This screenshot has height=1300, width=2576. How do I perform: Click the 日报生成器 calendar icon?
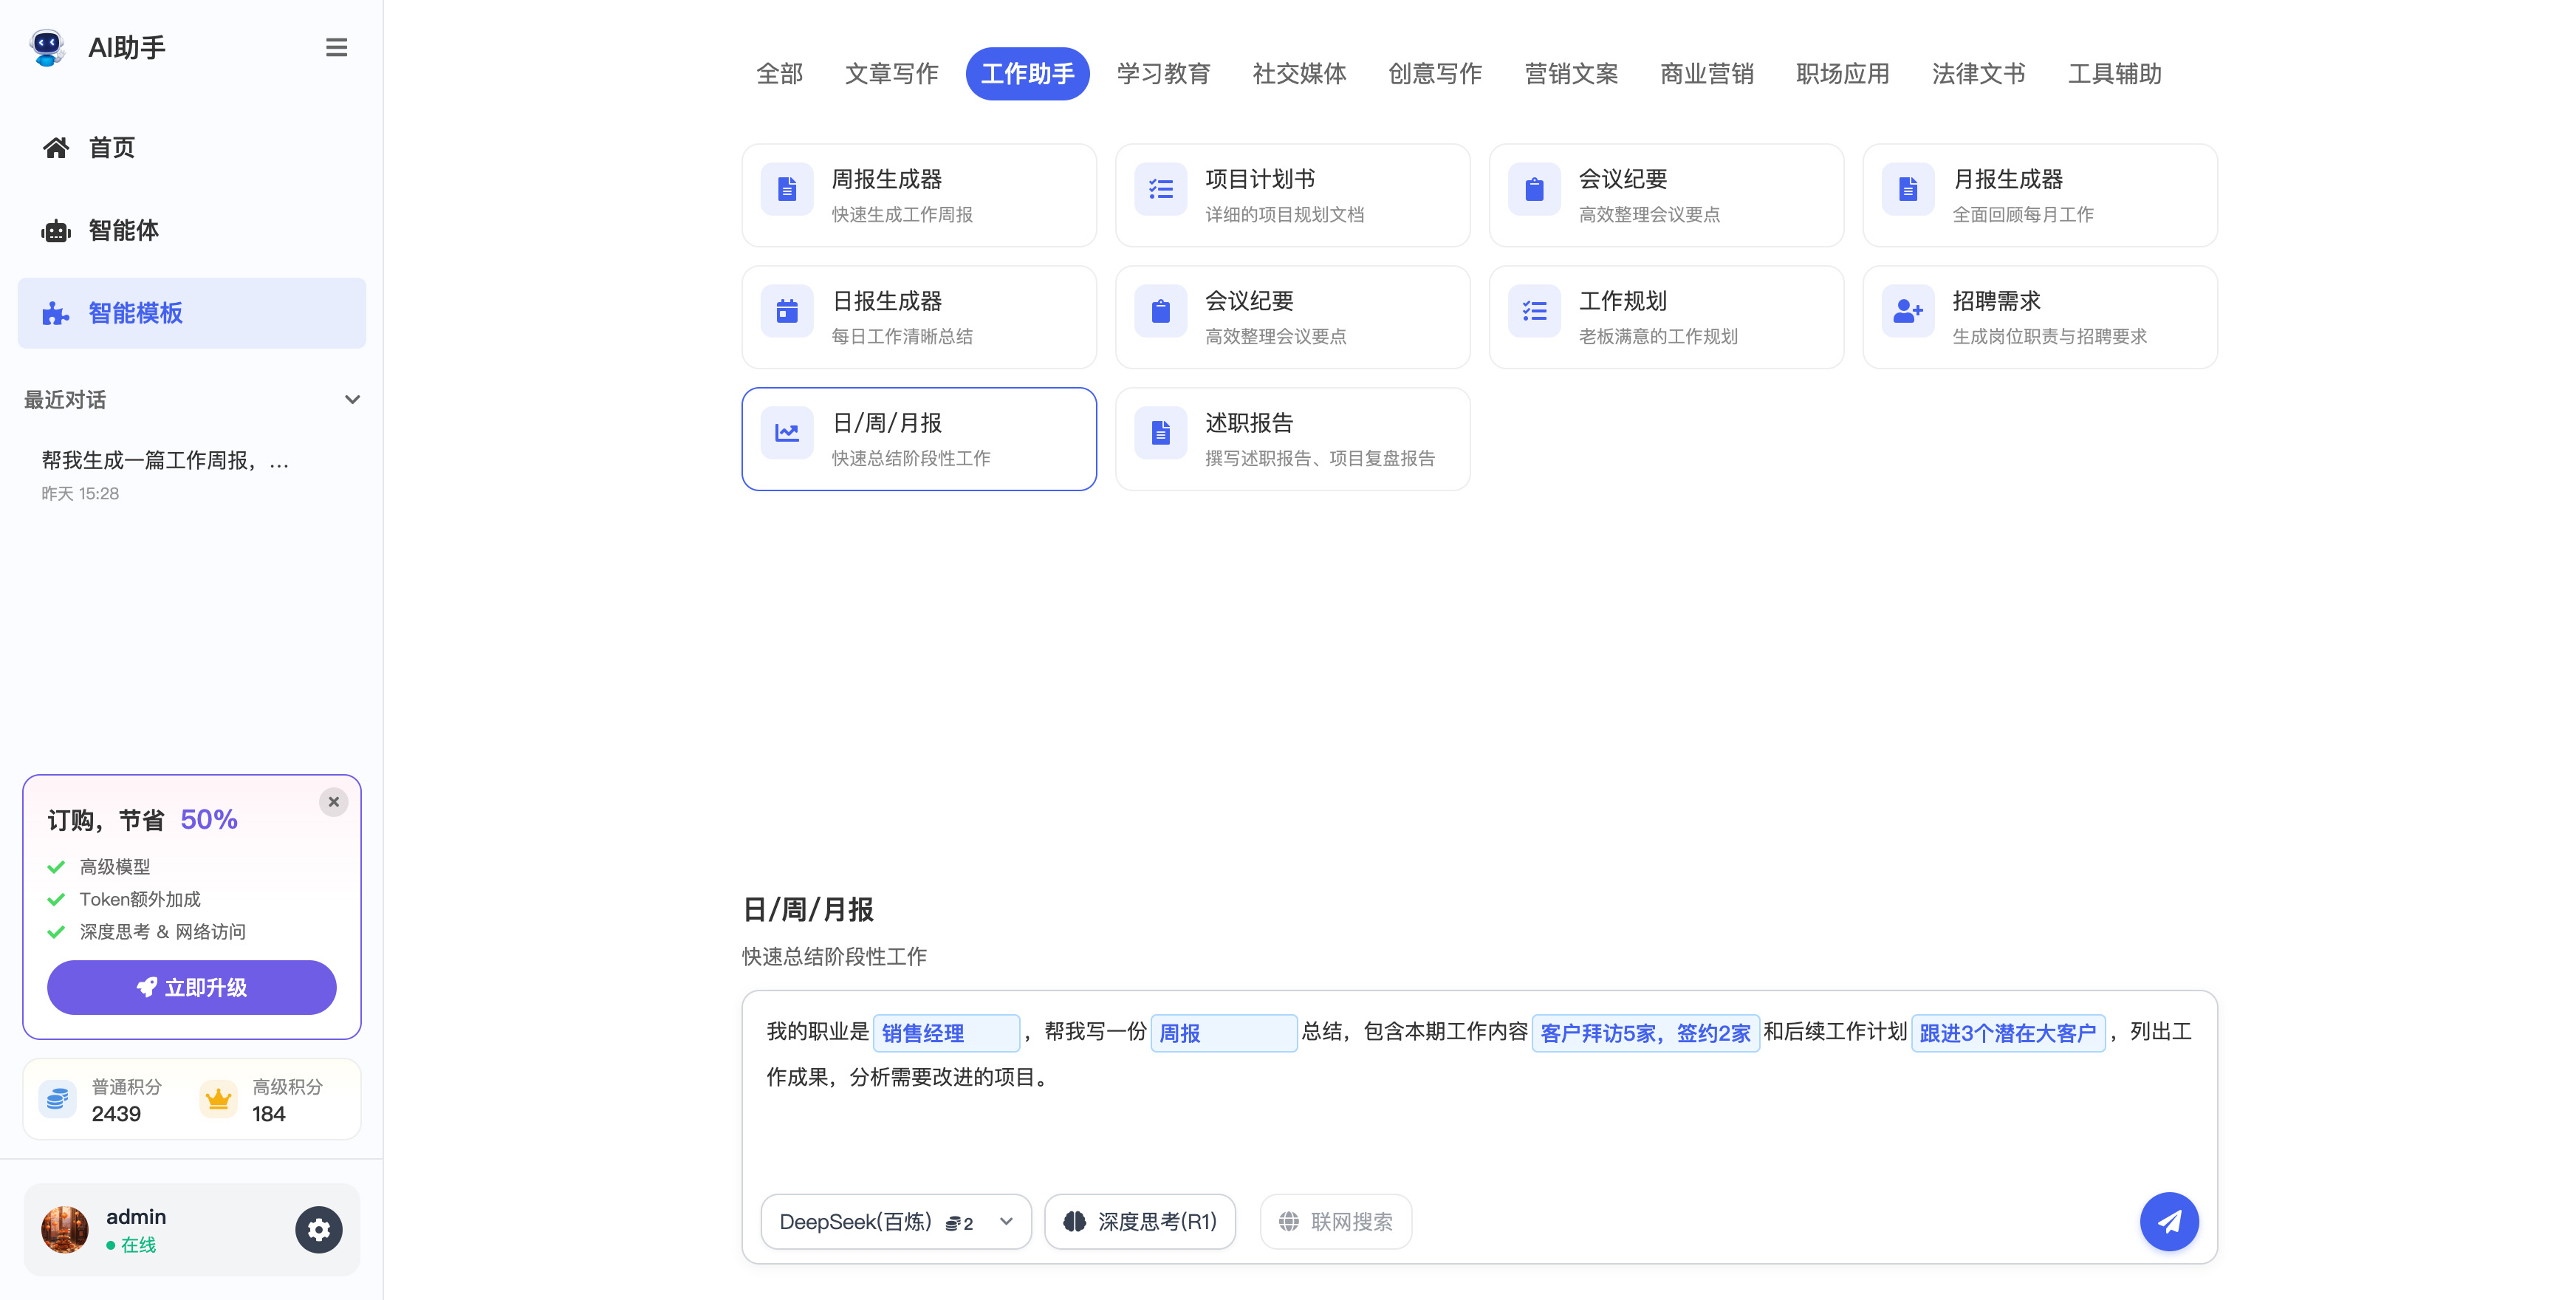787,311
